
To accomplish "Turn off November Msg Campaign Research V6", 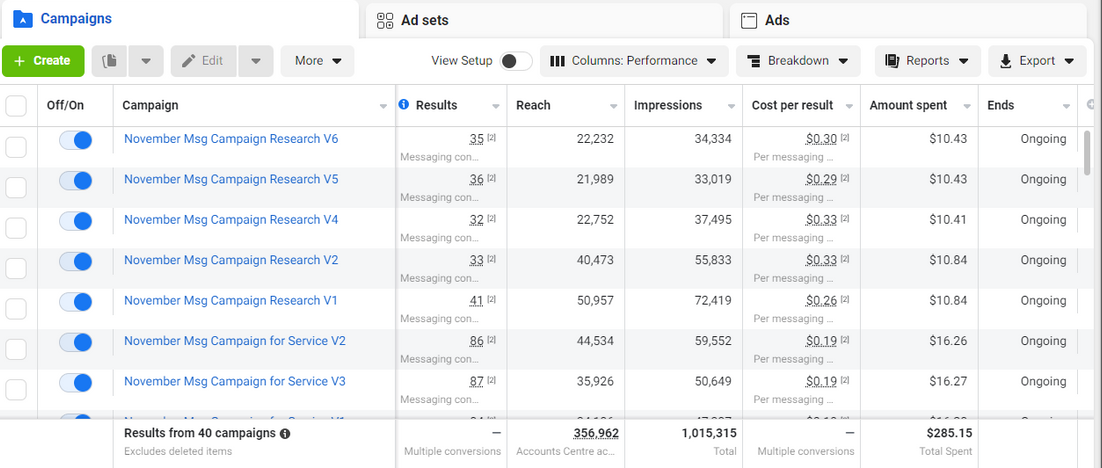I will click(x=76, y=140).
